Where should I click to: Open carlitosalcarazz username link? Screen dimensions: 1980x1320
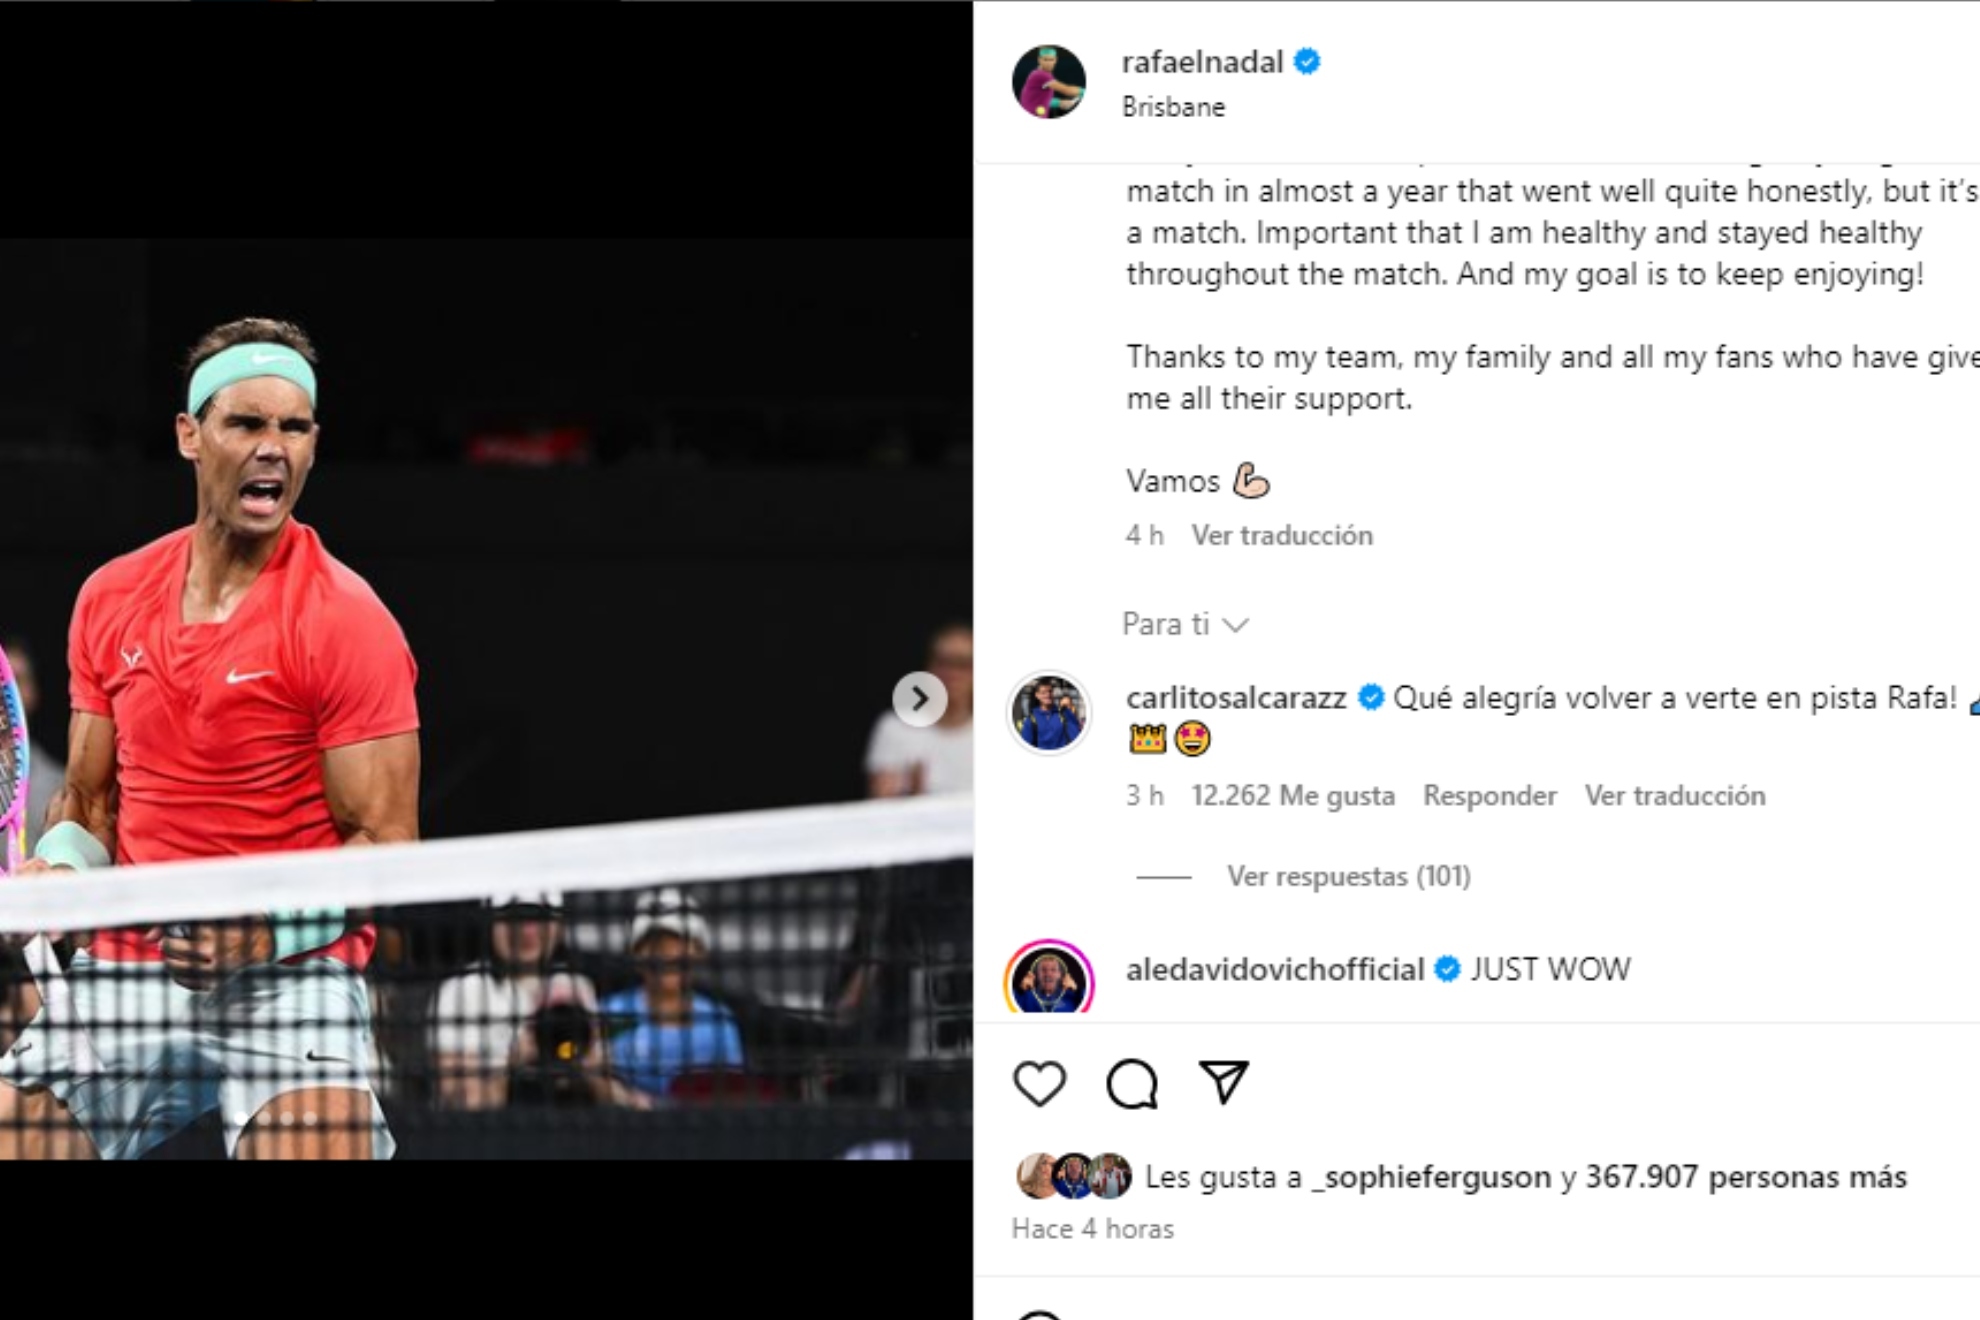pos(1236,698)
